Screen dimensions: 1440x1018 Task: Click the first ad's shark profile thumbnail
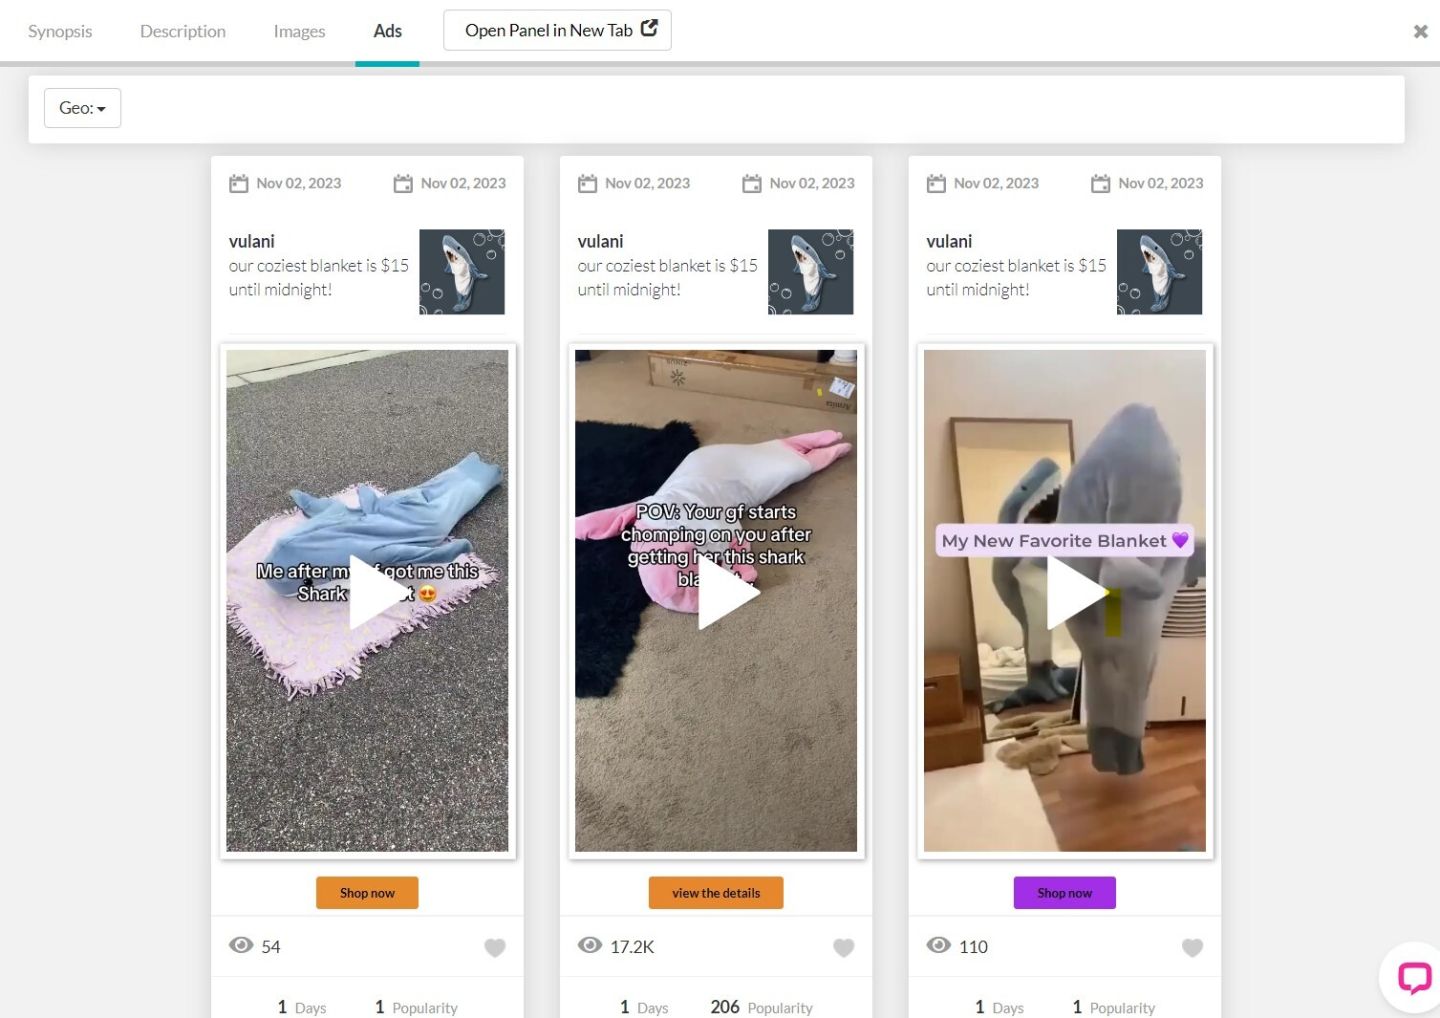(x=462, y=272)
